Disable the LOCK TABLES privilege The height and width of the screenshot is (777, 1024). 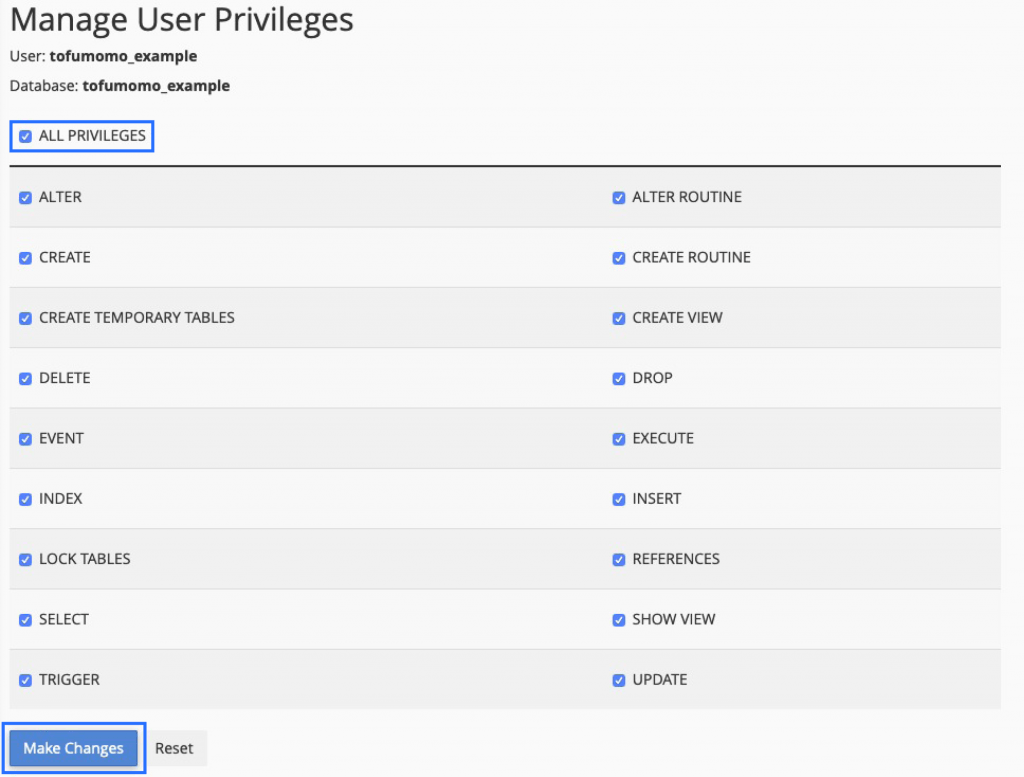(25, 559)
